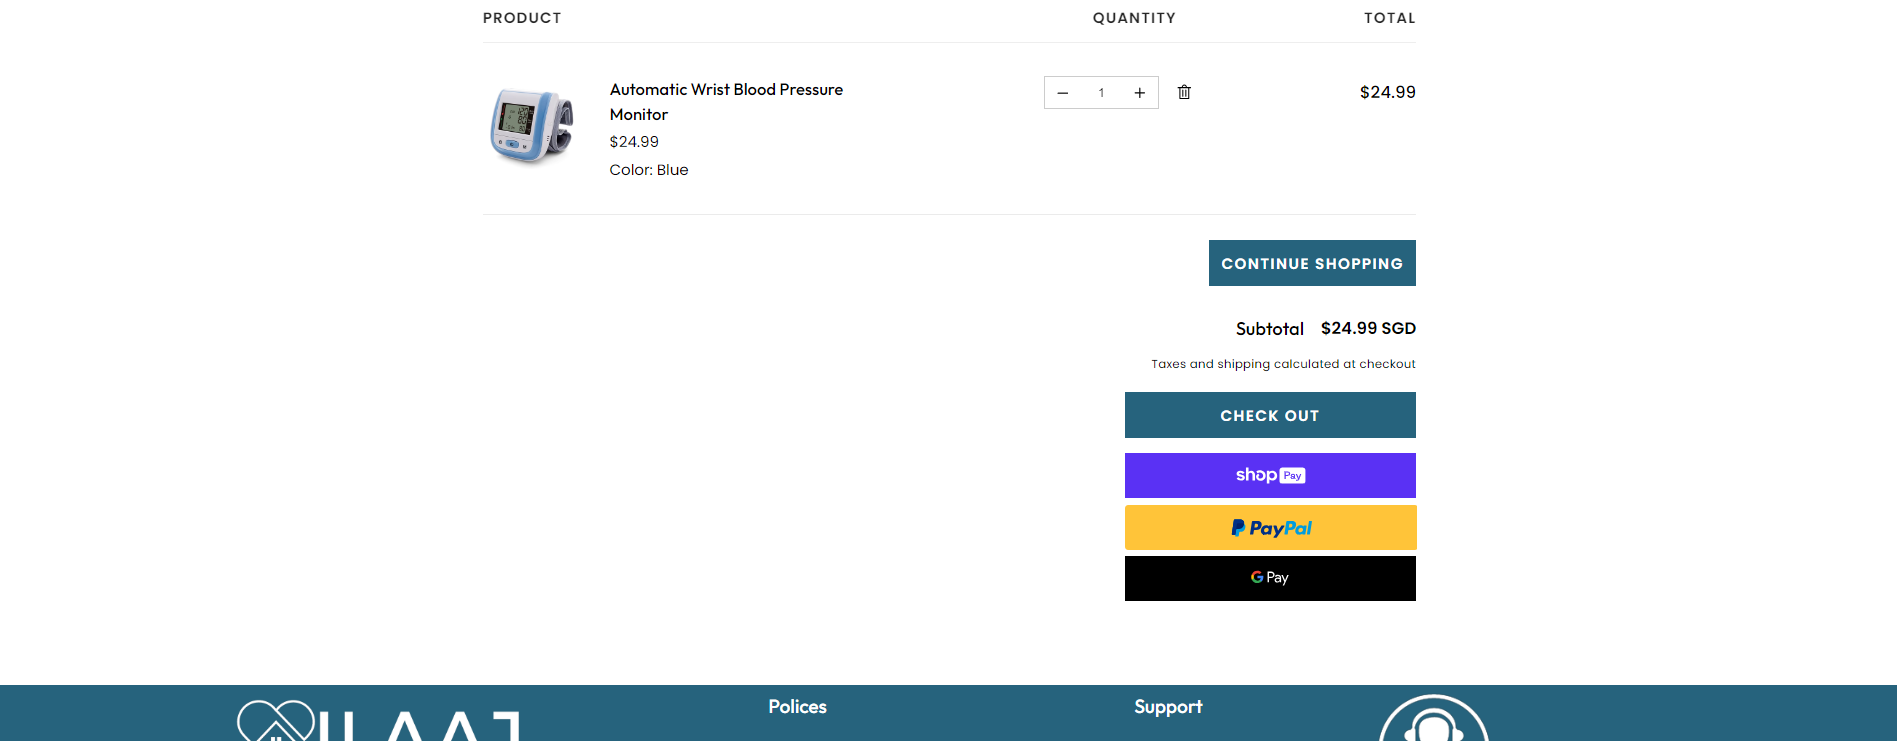Click the PRODUCT column header

click(x=522, y=18)
